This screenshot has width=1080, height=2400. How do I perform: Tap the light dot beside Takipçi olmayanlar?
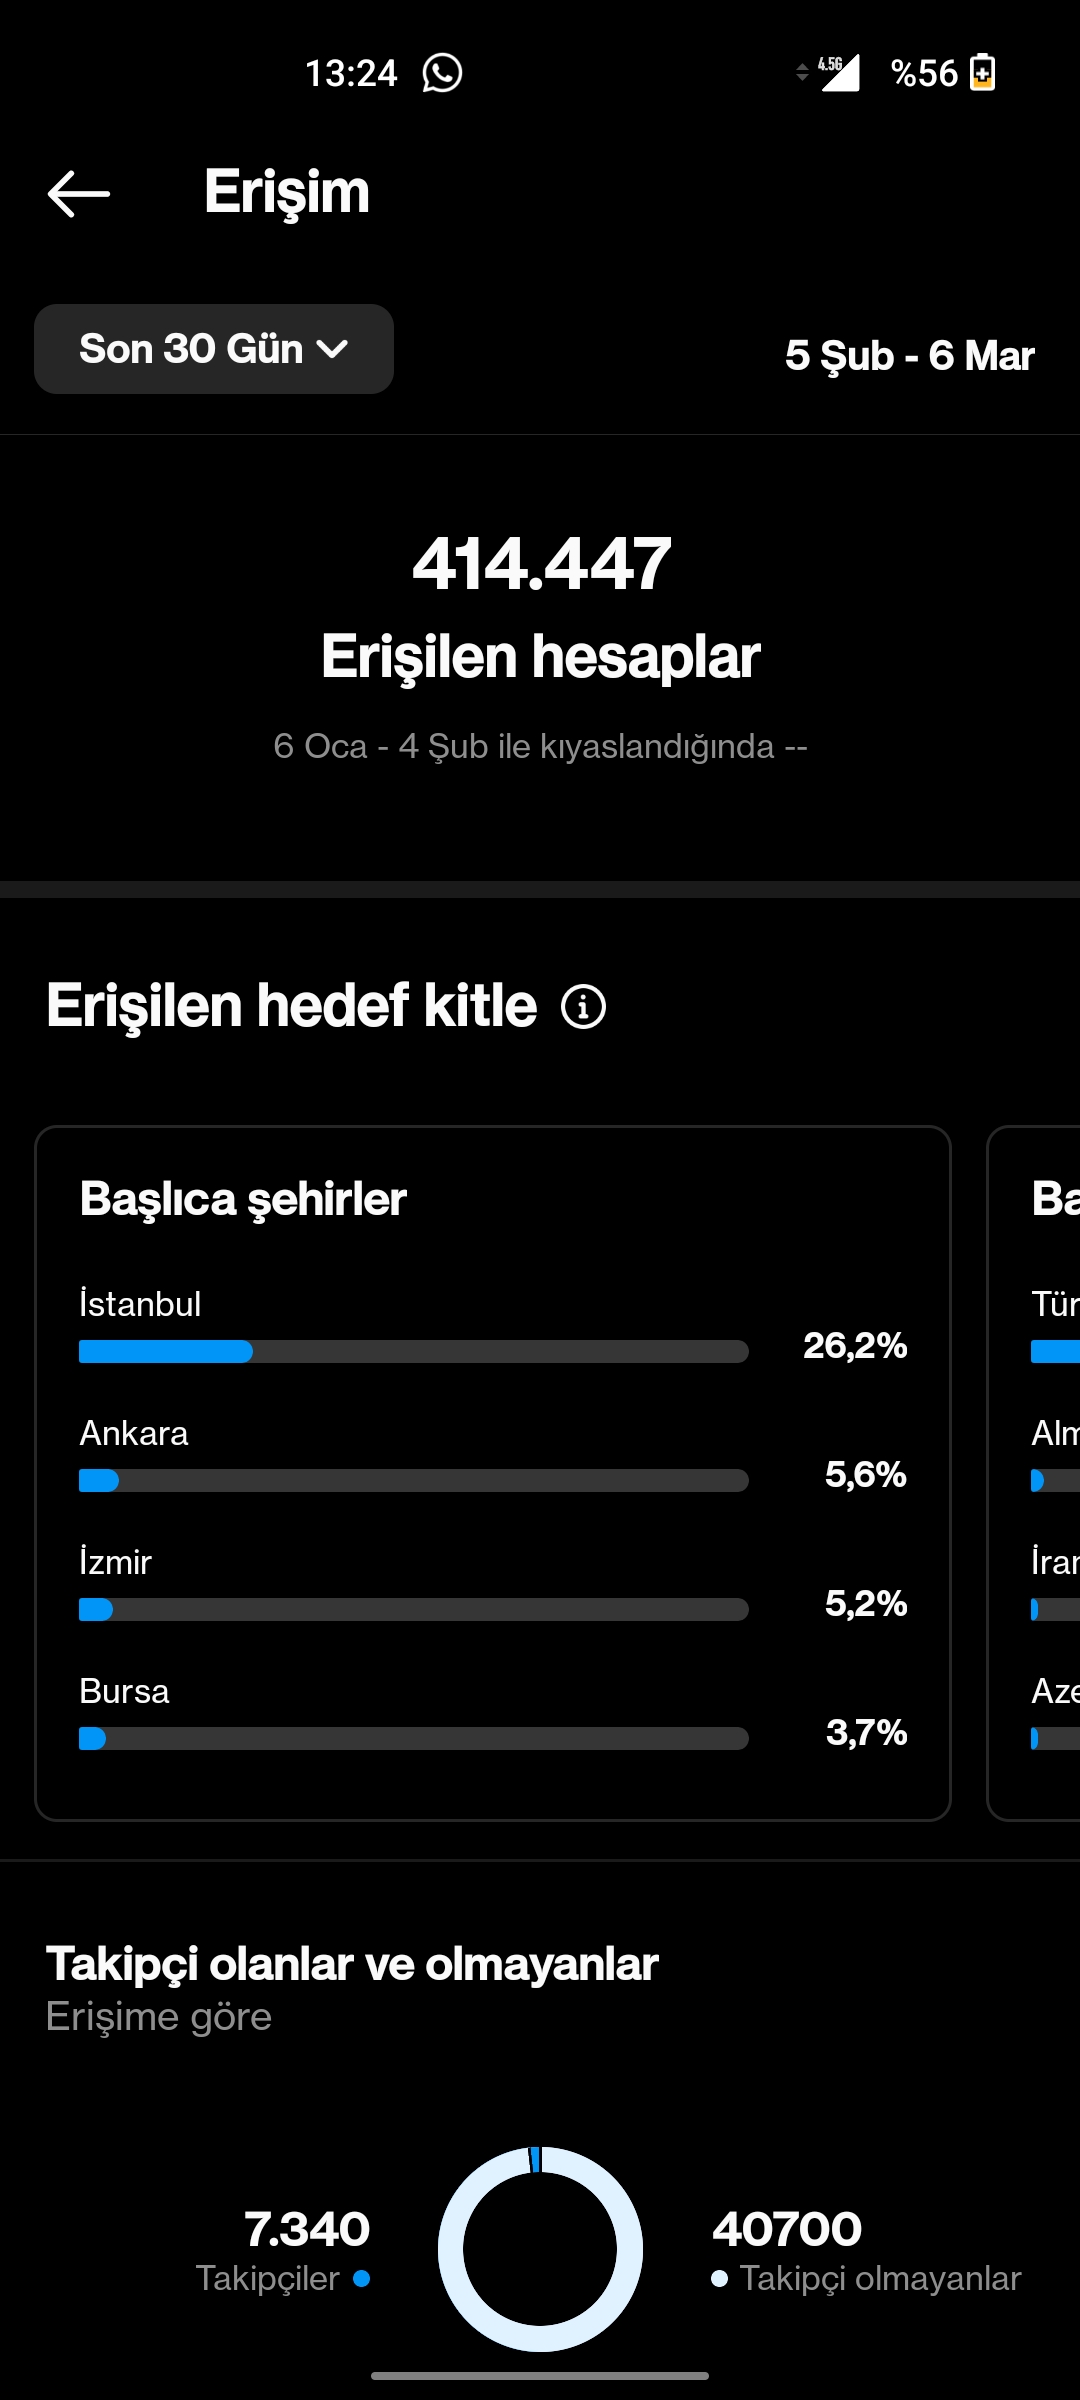(719, 2278)
